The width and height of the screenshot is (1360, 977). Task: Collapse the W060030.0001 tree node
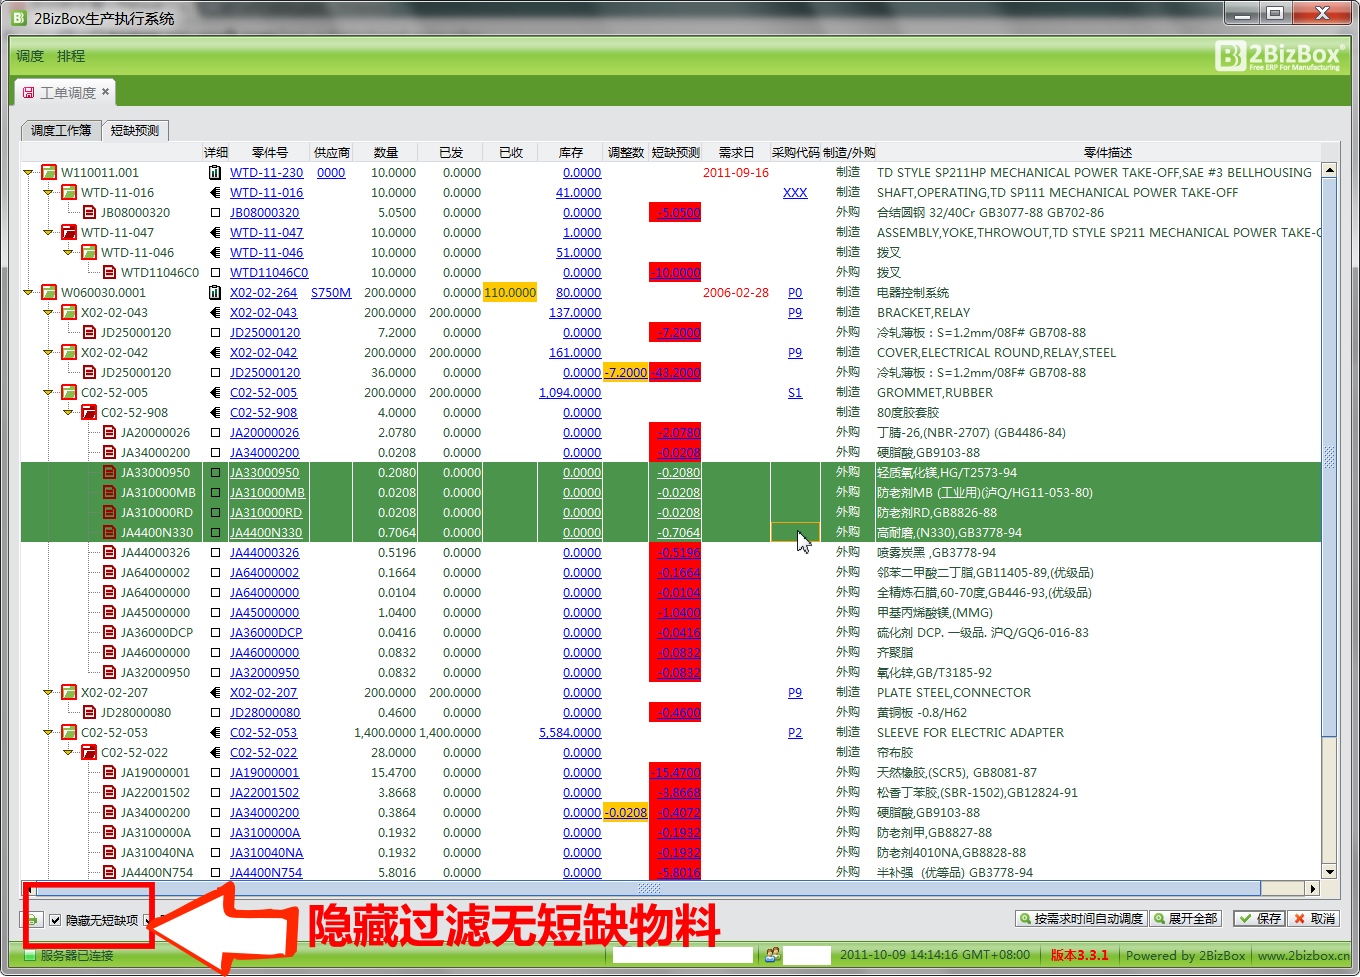pos(29,292)
